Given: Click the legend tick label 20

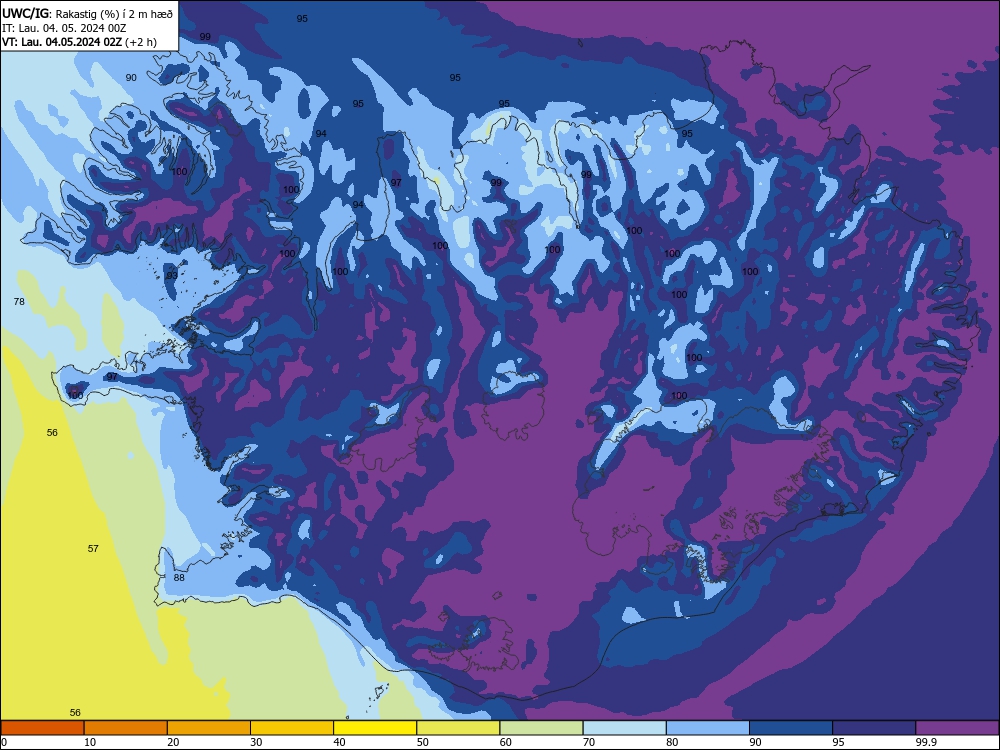Looking at the screenshot, I should (x=173, y=742).
